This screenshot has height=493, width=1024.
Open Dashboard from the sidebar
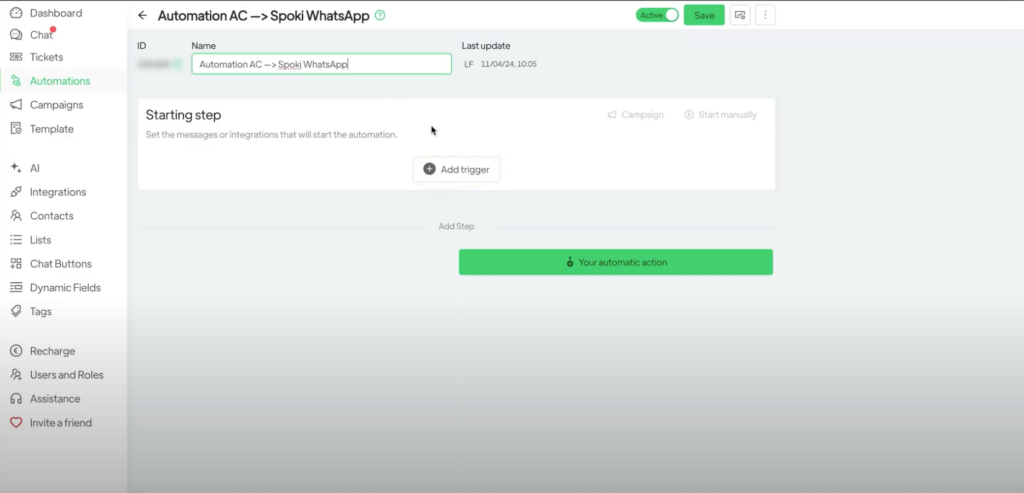(x=56, y=13)
